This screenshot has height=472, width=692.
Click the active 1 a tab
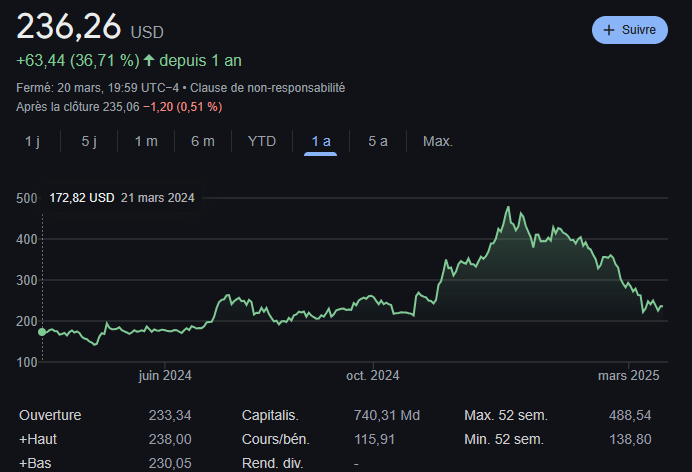(321, 141)
